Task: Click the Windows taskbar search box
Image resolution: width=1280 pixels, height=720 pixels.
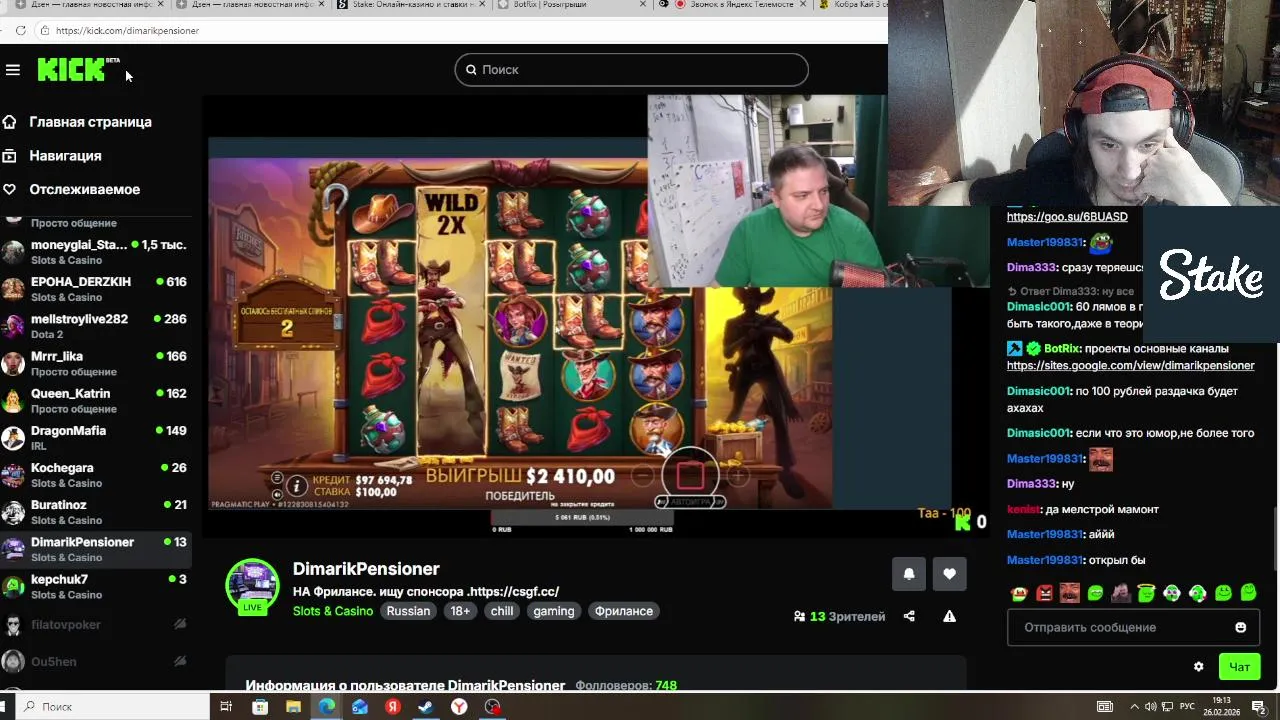Action: pyautogui.click(x=112, y=706)
